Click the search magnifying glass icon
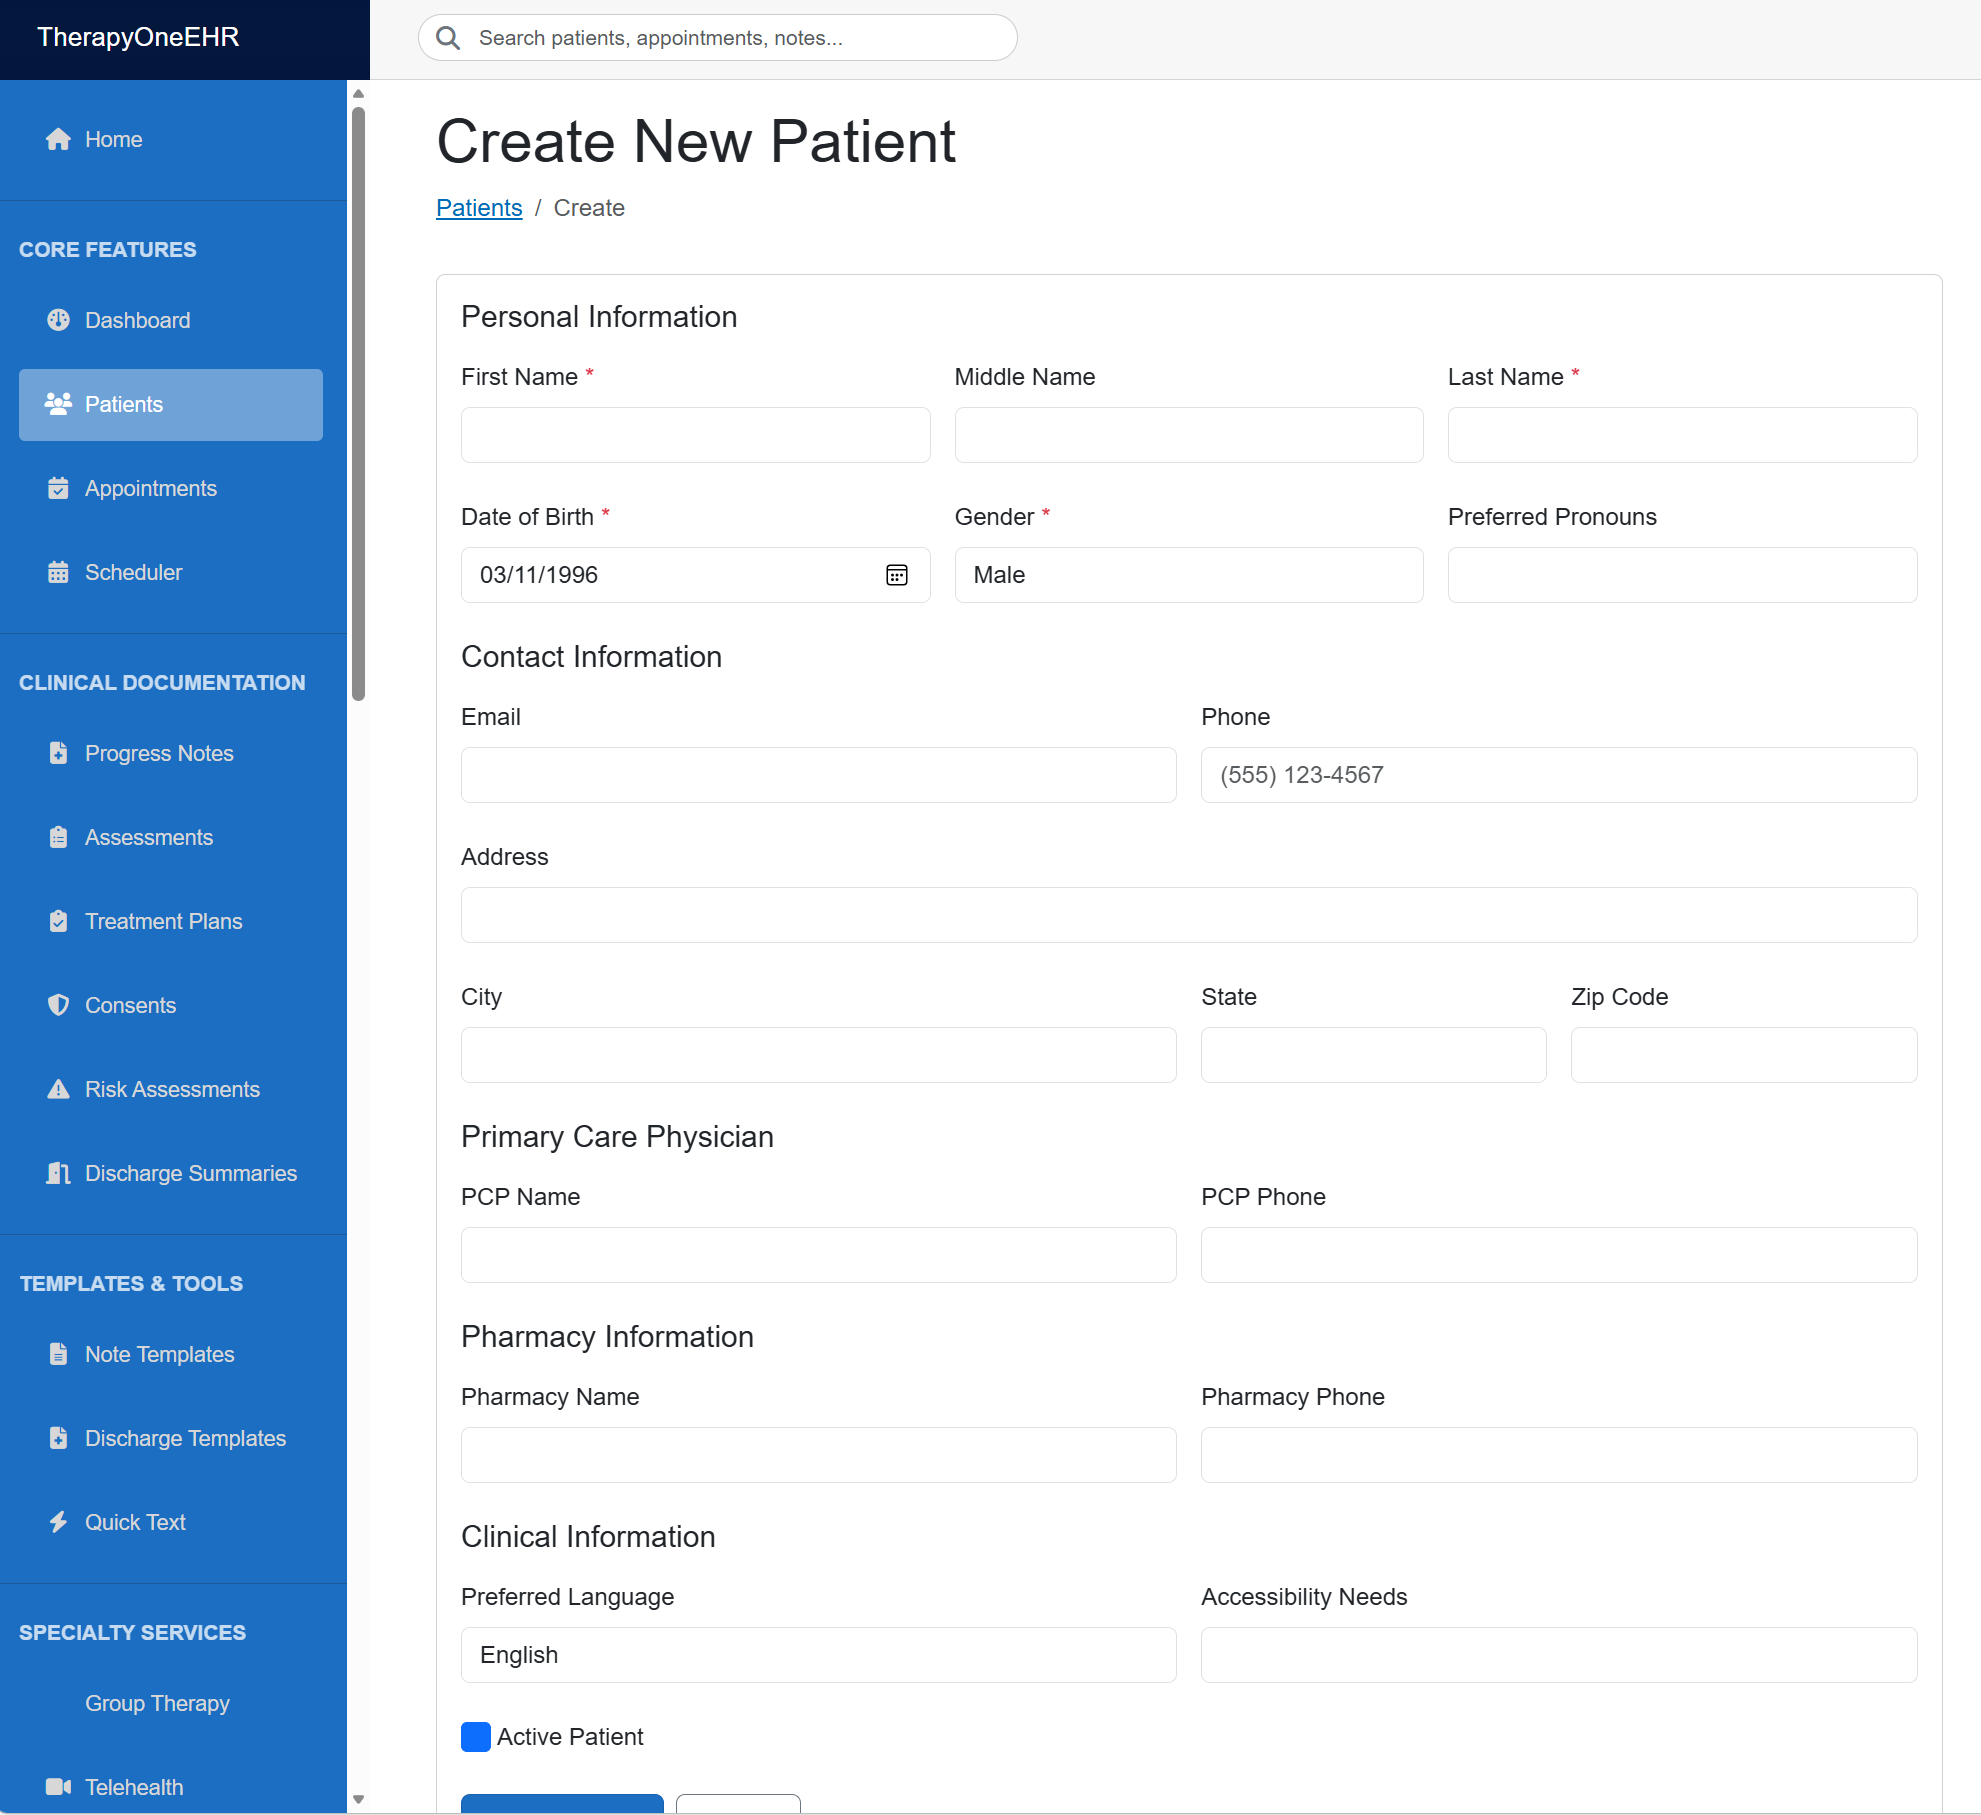The width and height of the screenshot is (1981, 1815). tap(448, 37)
